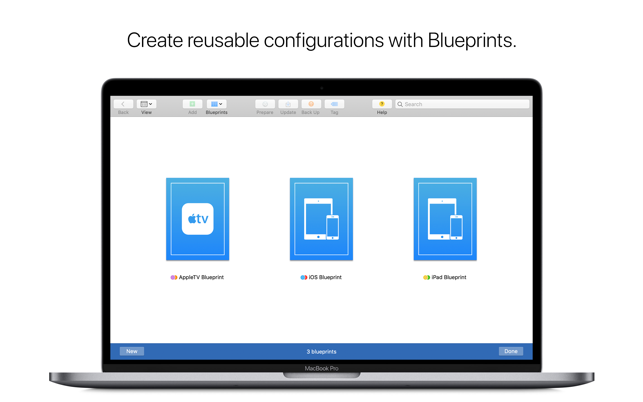Open the View dropdown in toolbar

(x=146, y=104)
